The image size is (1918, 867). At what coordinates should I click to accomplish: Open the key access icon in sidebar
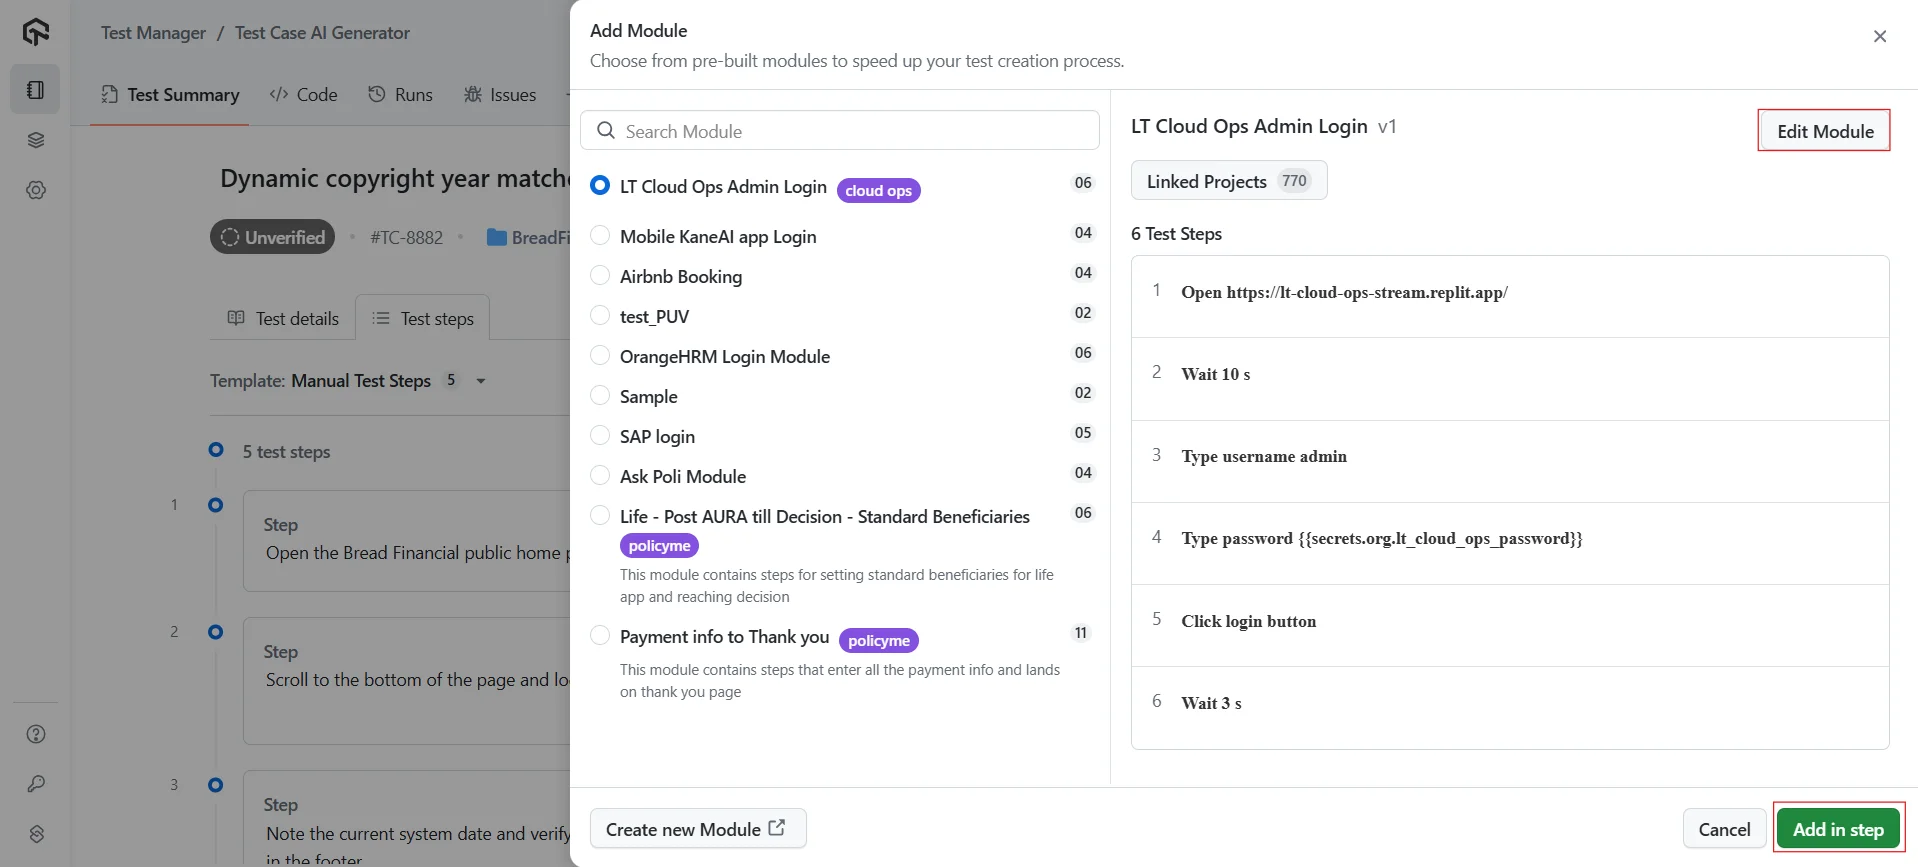point(36,784)
